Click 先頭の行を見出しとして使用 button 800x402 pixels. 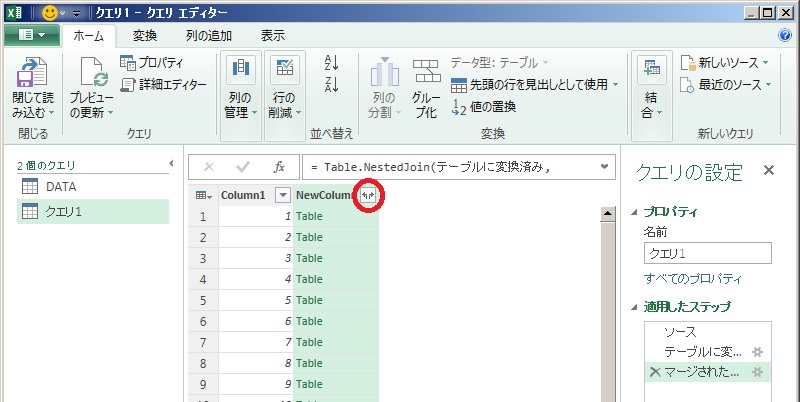click(x=534, y=85)
